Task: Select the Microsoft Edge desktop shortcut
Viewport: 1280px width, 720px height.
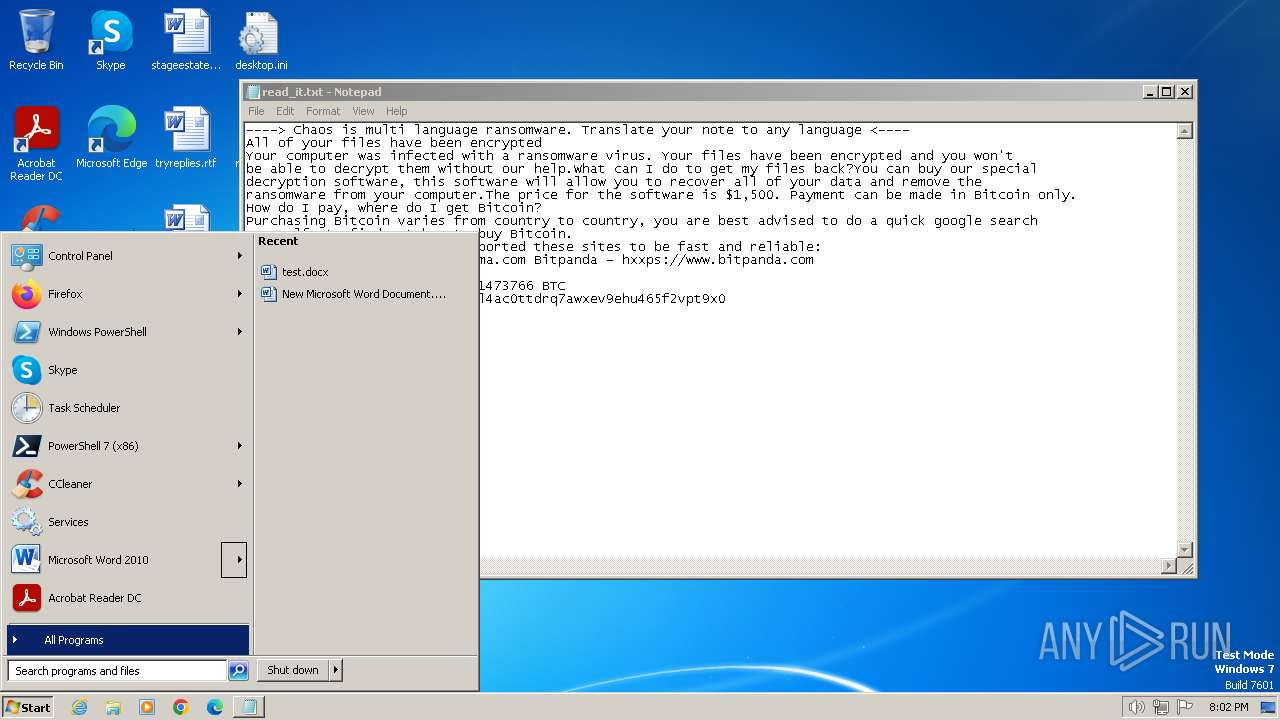Action: coord(111,138)
